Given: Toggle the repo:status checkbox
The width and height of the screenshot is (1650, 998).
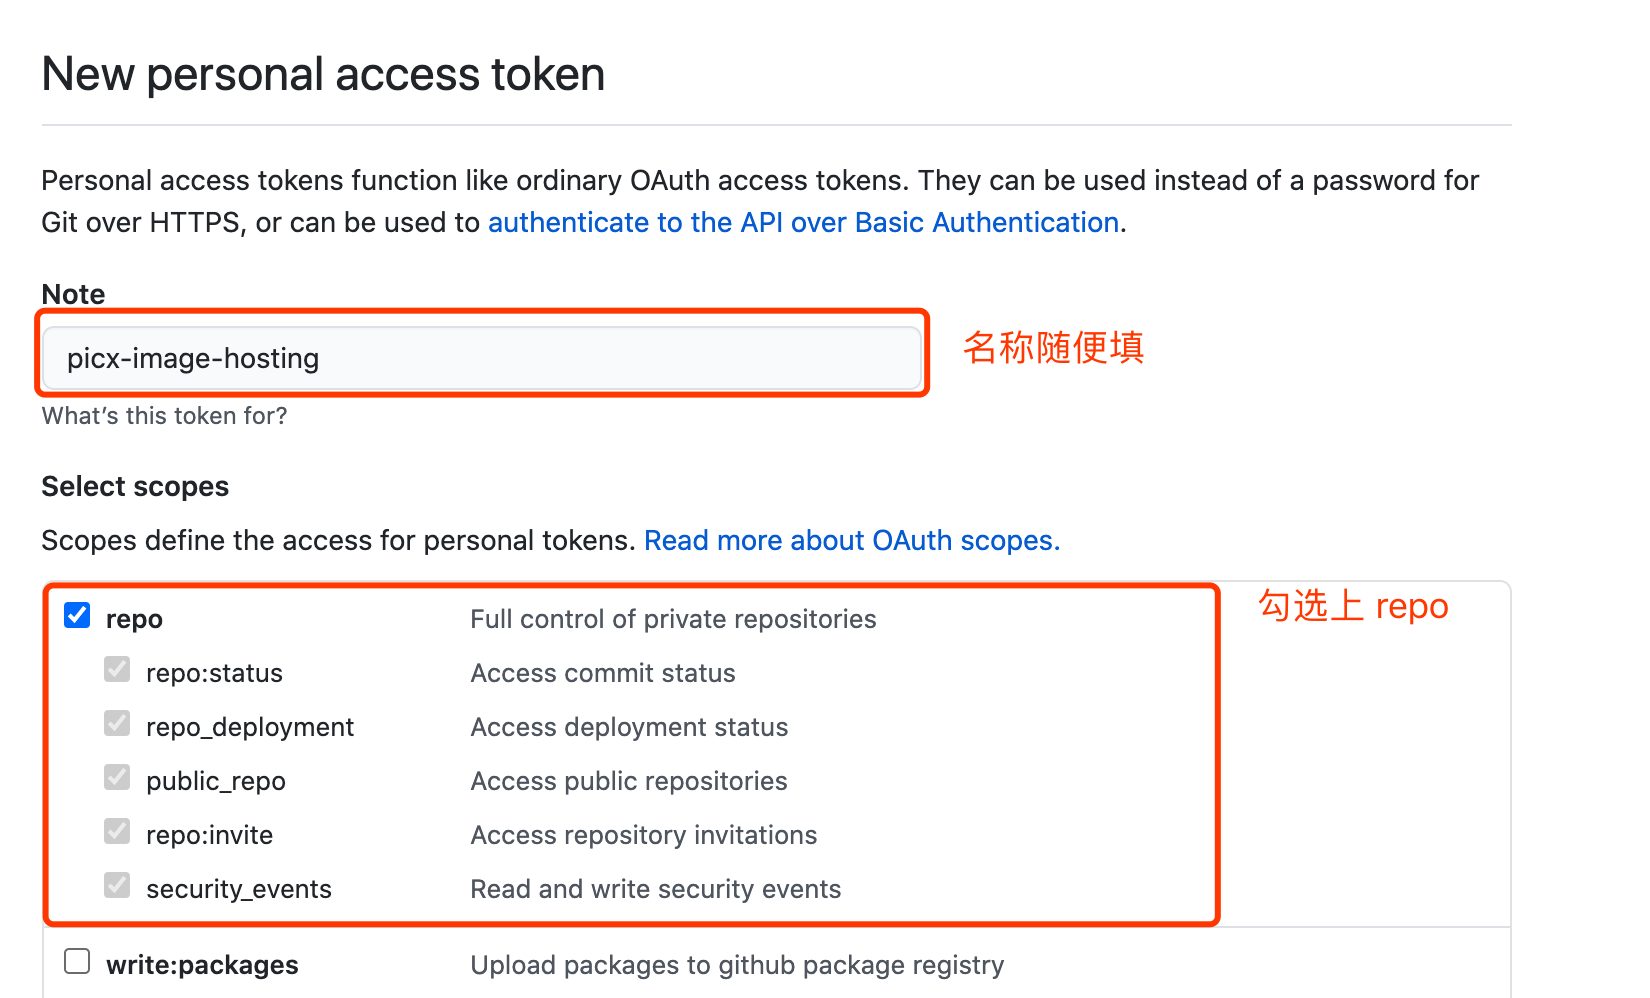Looking at the screenshot, I should click(117, 669).
